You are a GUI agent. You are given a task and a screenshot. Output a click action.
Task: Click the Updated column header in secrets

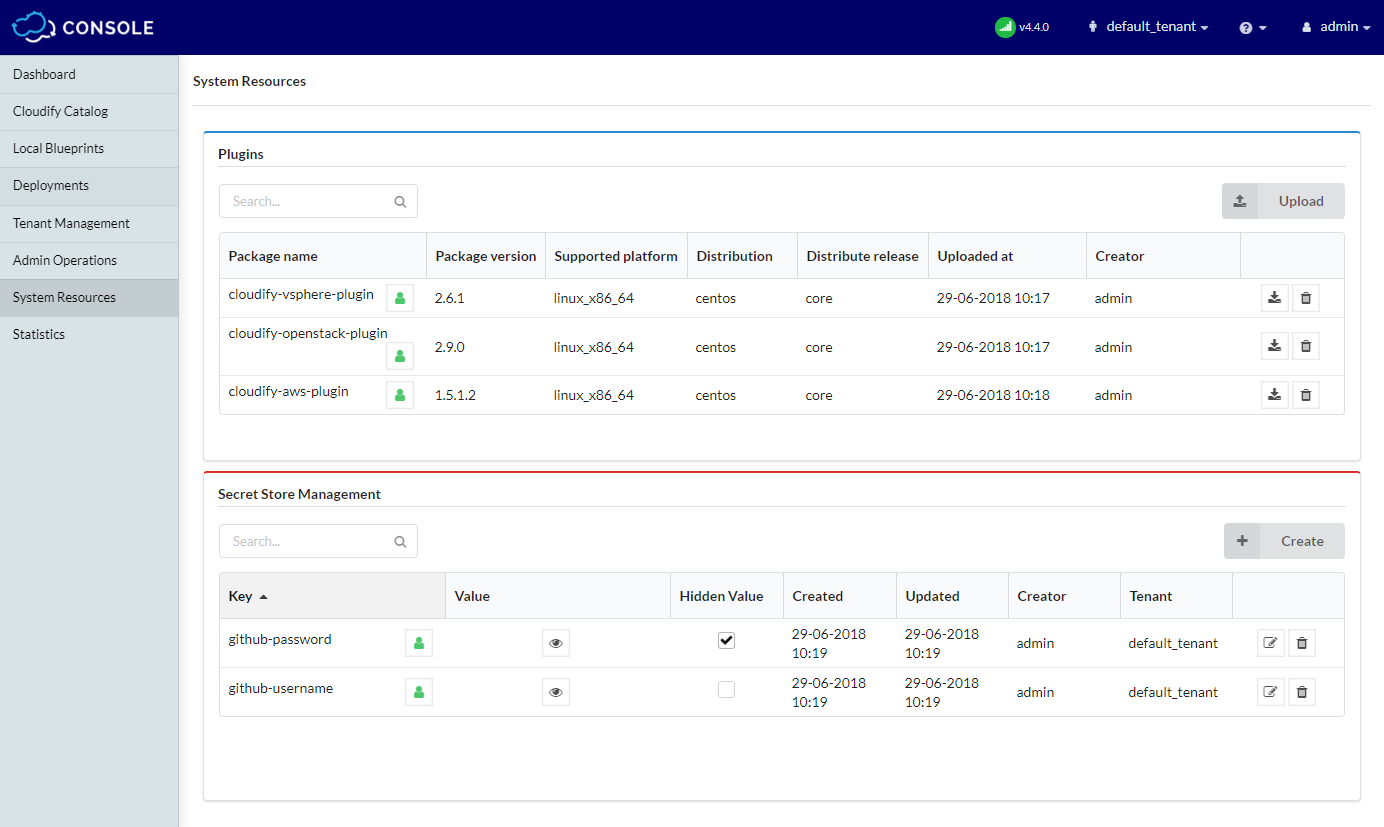953,596
